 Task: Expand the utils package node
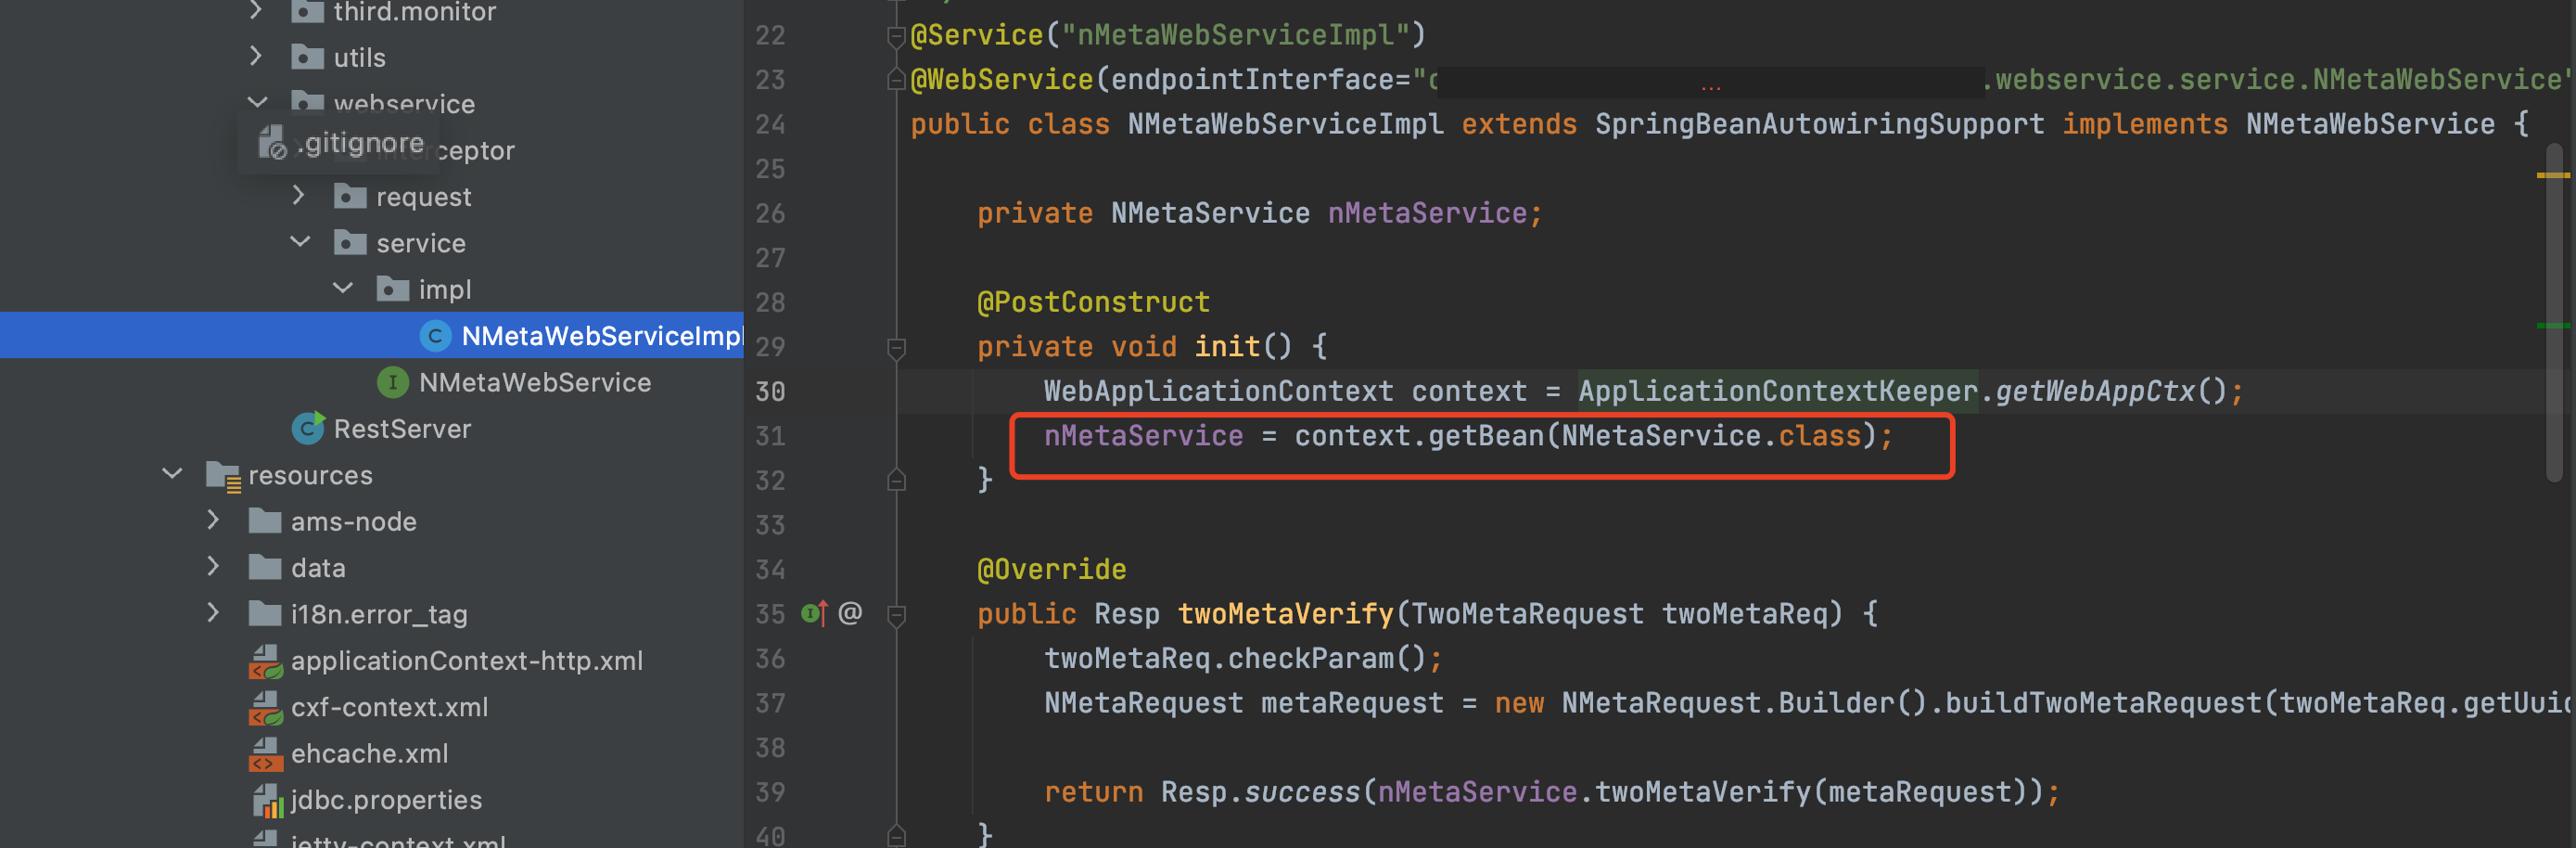pos(256,56)
